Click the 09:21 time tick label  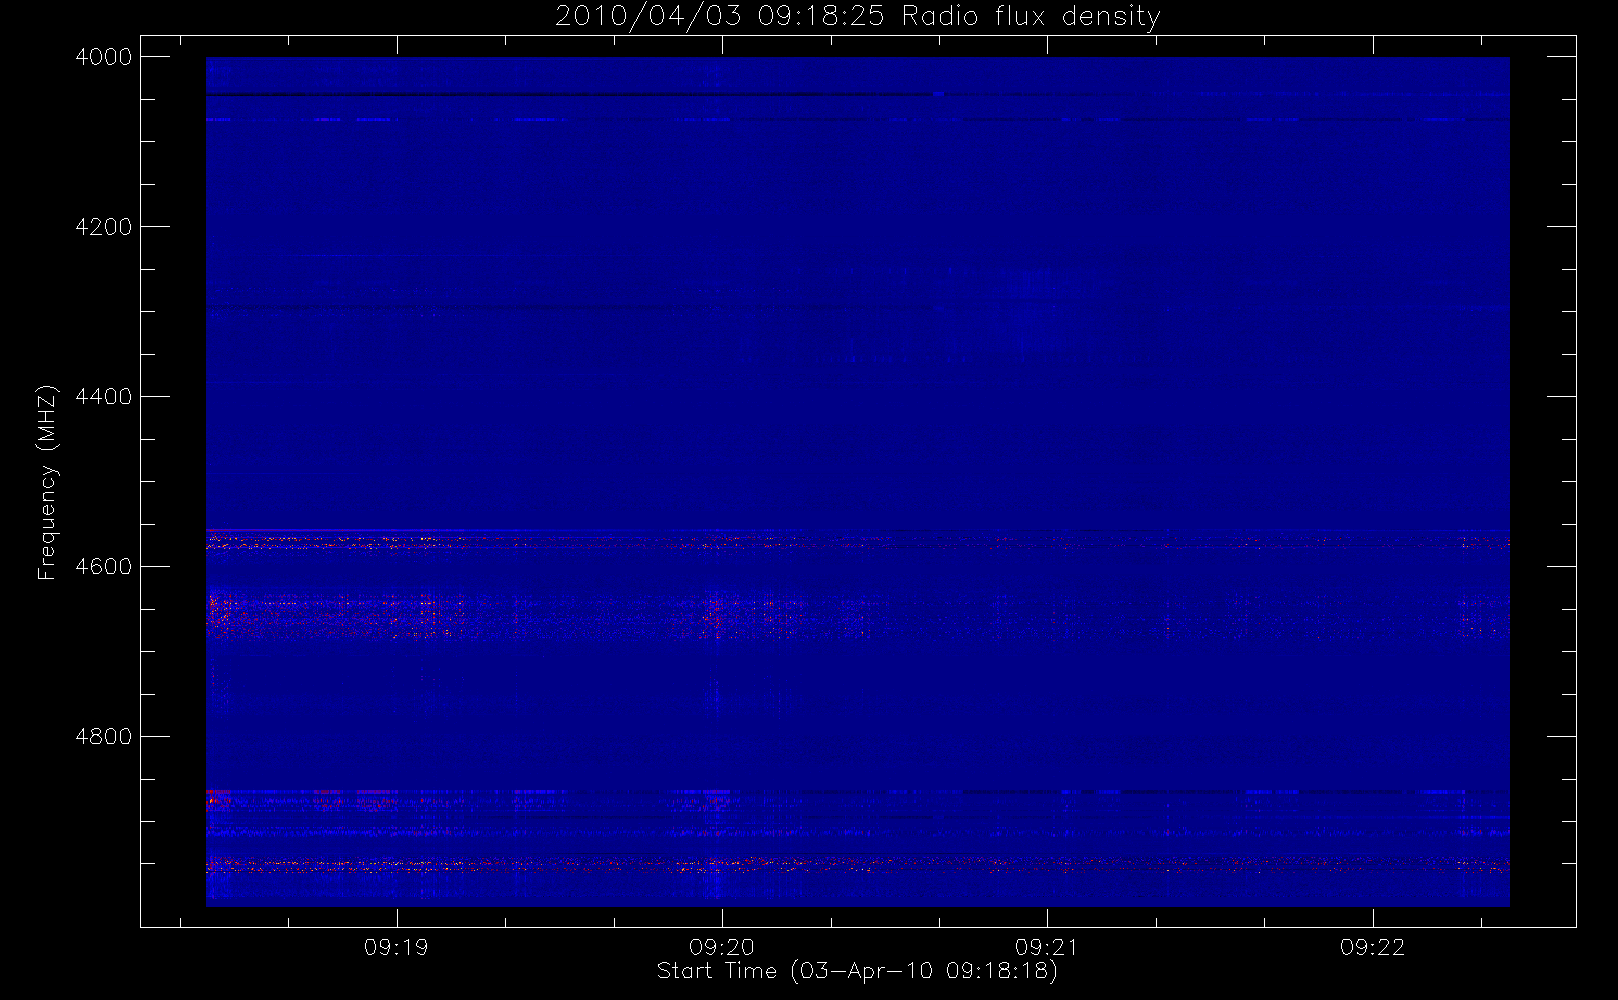click(1047, 947)
